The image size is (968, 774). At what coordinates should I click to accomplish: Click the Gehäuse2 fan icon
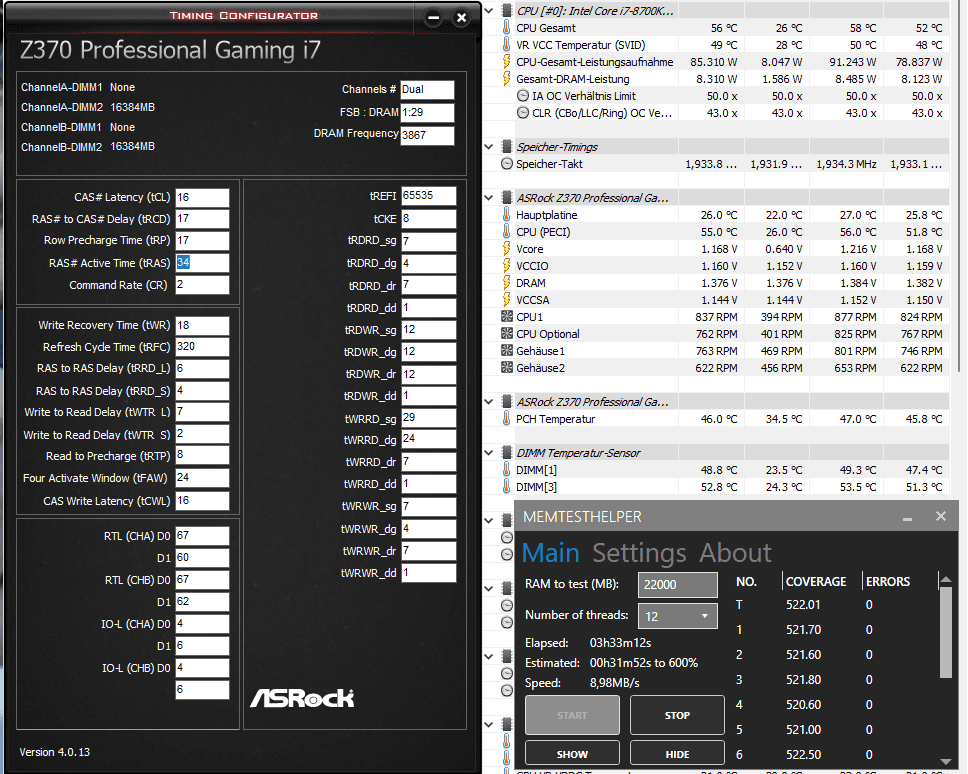(507, 368)
